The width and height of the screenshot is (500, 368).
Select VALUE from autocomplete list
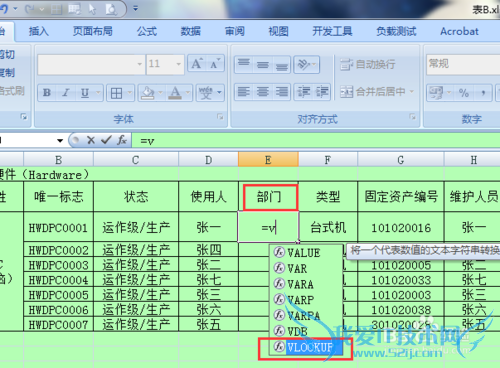[307, 252]
